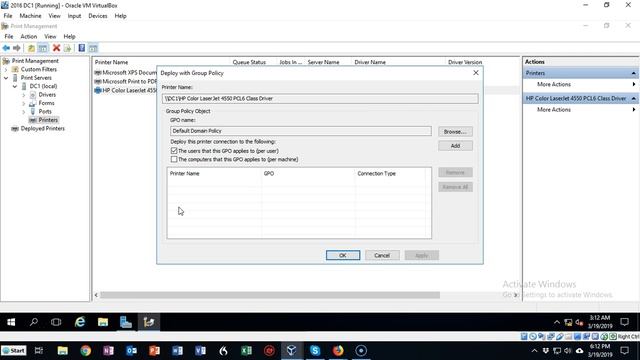Select Microsoft Print to PDF printer row
The width and height of the screenshot is (640, 360).
126,81
